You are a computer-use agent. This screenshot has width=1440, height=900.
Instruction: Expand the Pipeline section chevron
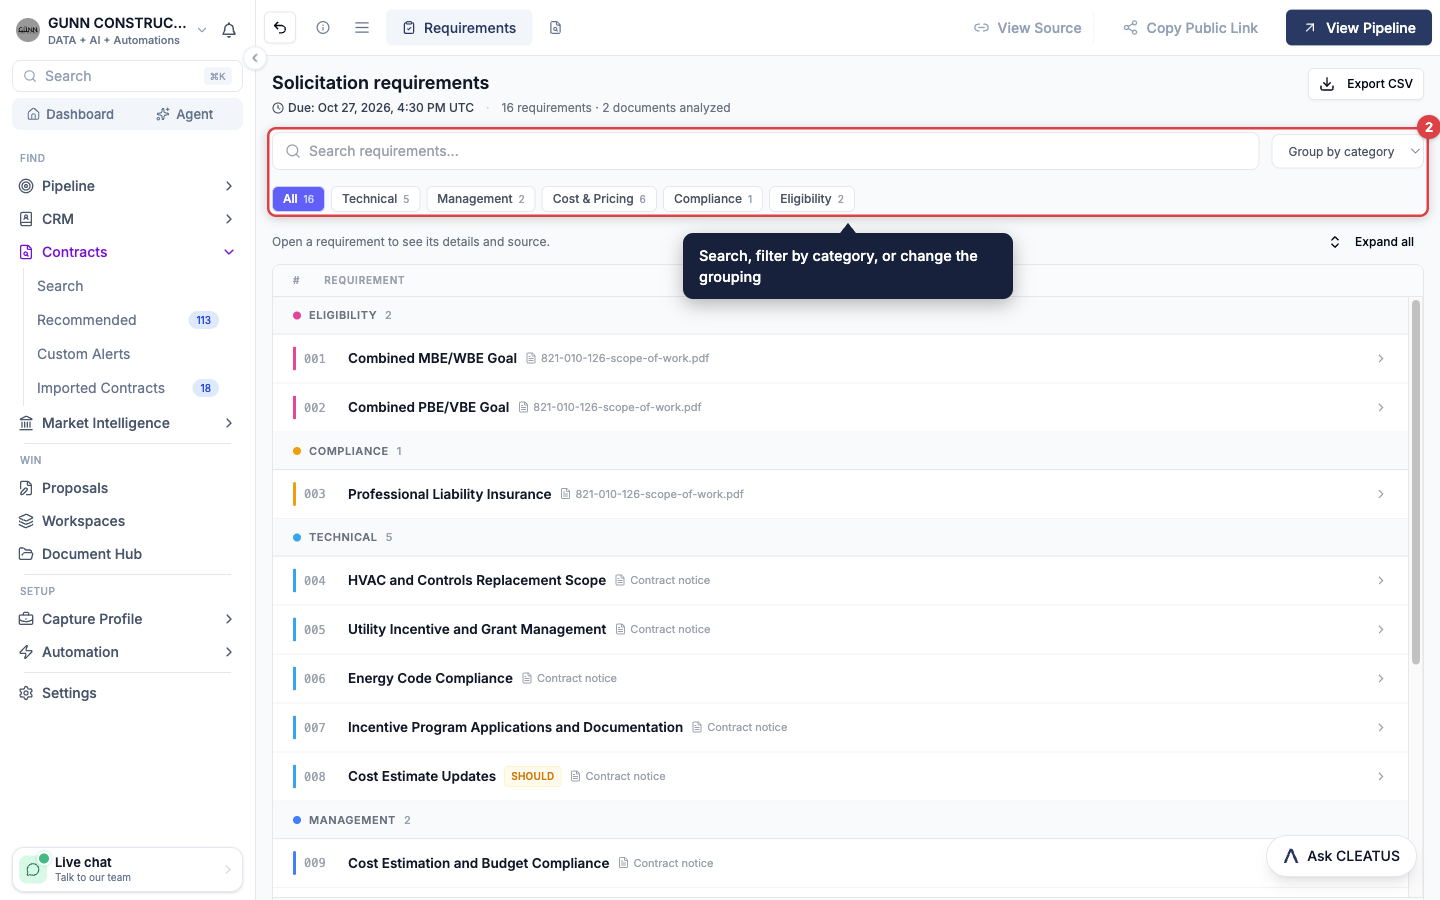229,186
